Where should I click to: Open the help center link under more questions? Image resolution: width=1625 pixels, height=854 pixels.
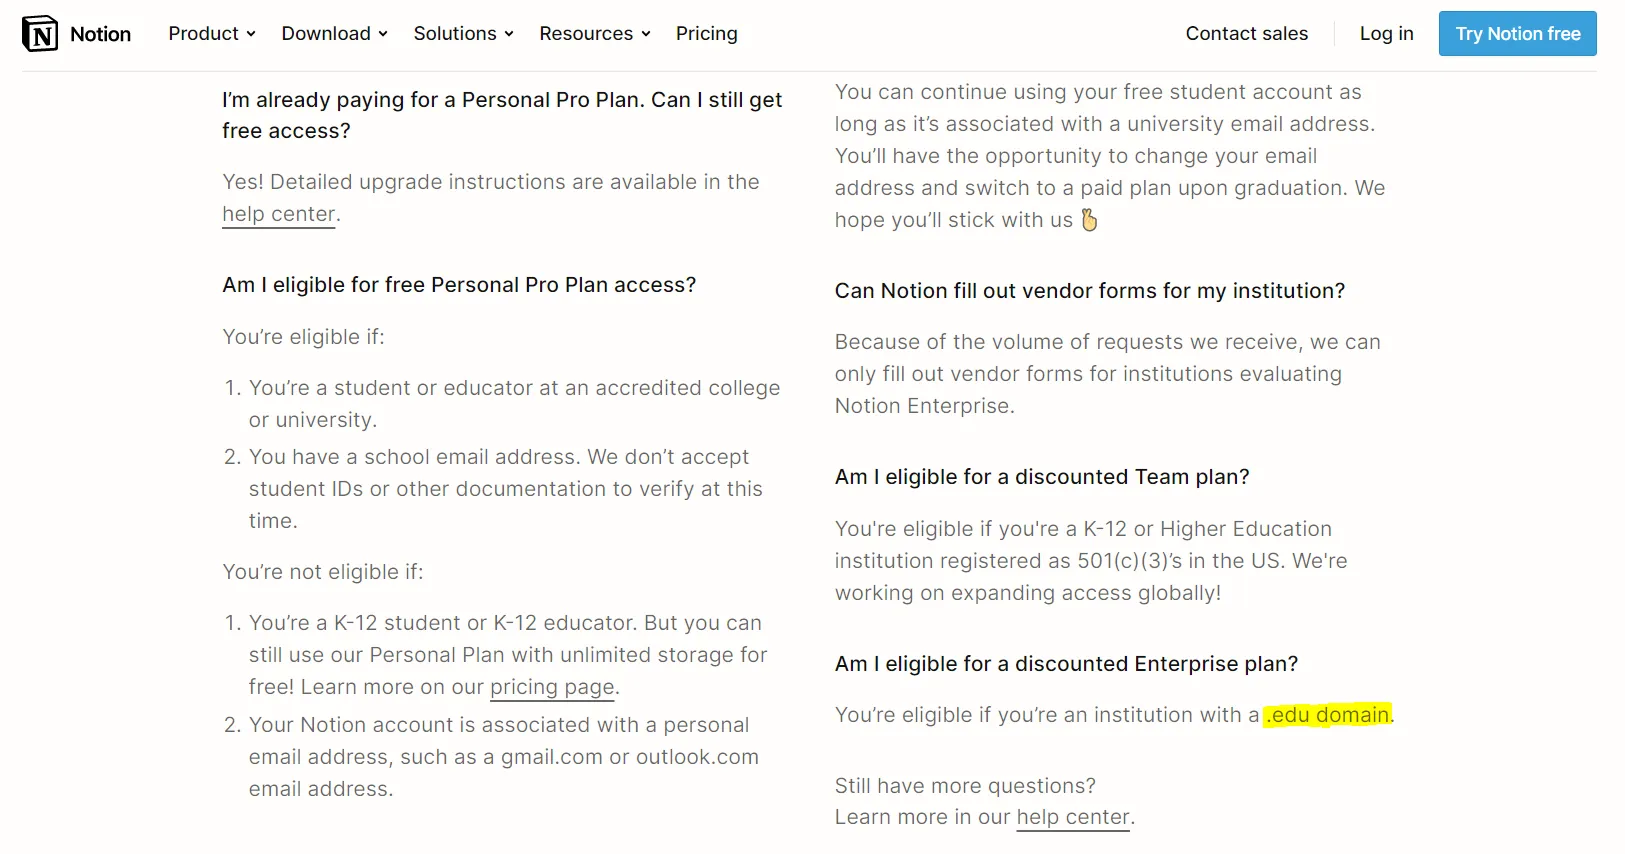pyautogui.click(x=1072, y=817)
